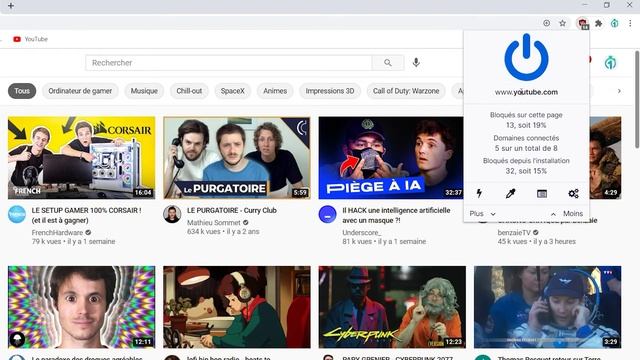The height and width of the screenshot is (360, 640).
Task: Go to Mathieu Sommet channel name
Action: pos(214,222)
